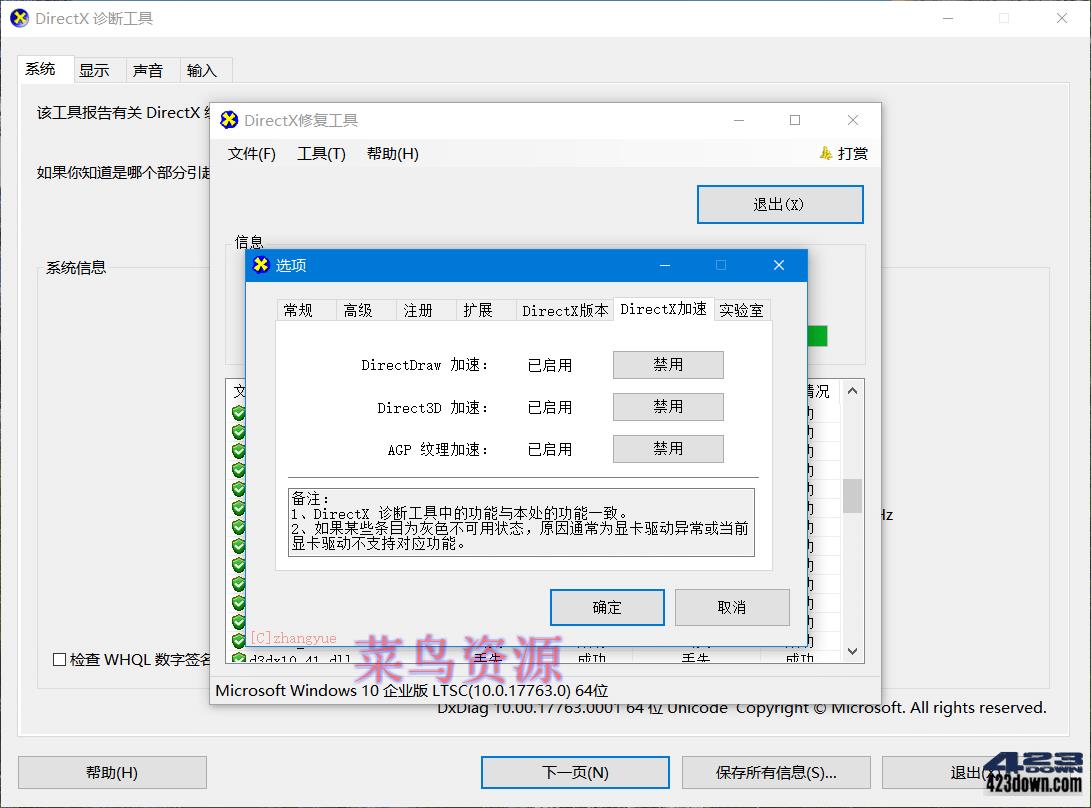Open the 文件(F) menu
This screenshot has height=808, width=1091.
coord(251,153)
